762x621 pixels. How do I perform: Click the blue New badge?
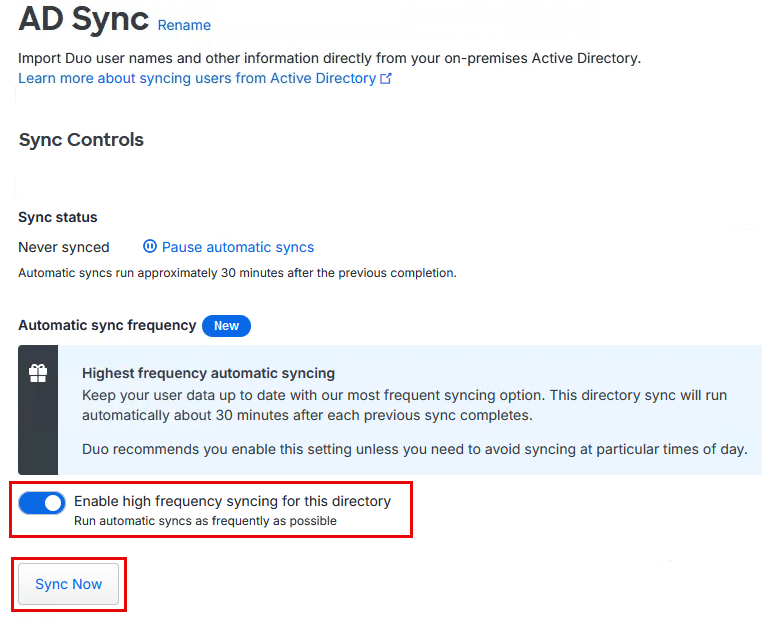click(x=226, y=325)
